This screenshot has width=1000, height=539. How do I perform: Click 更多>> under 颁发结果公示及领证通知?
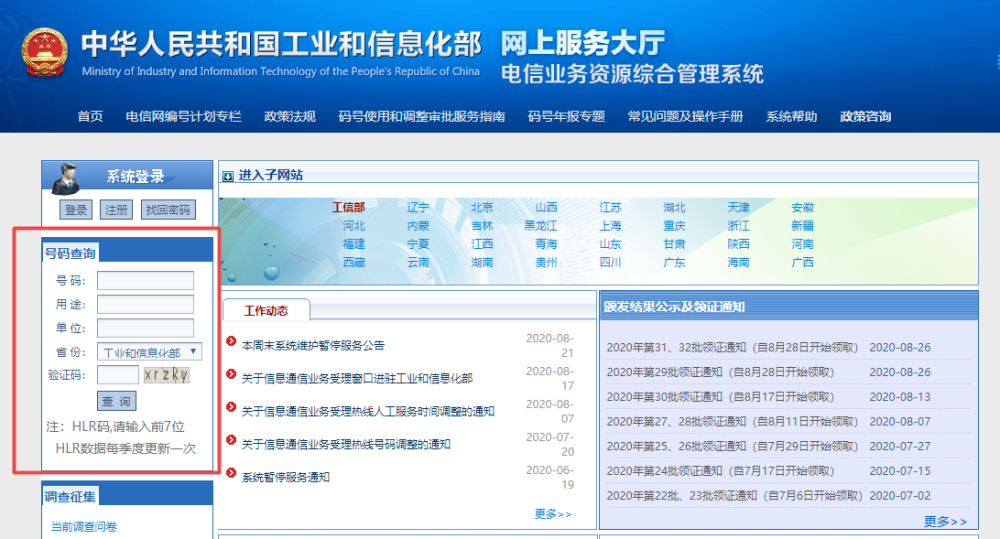945,522
